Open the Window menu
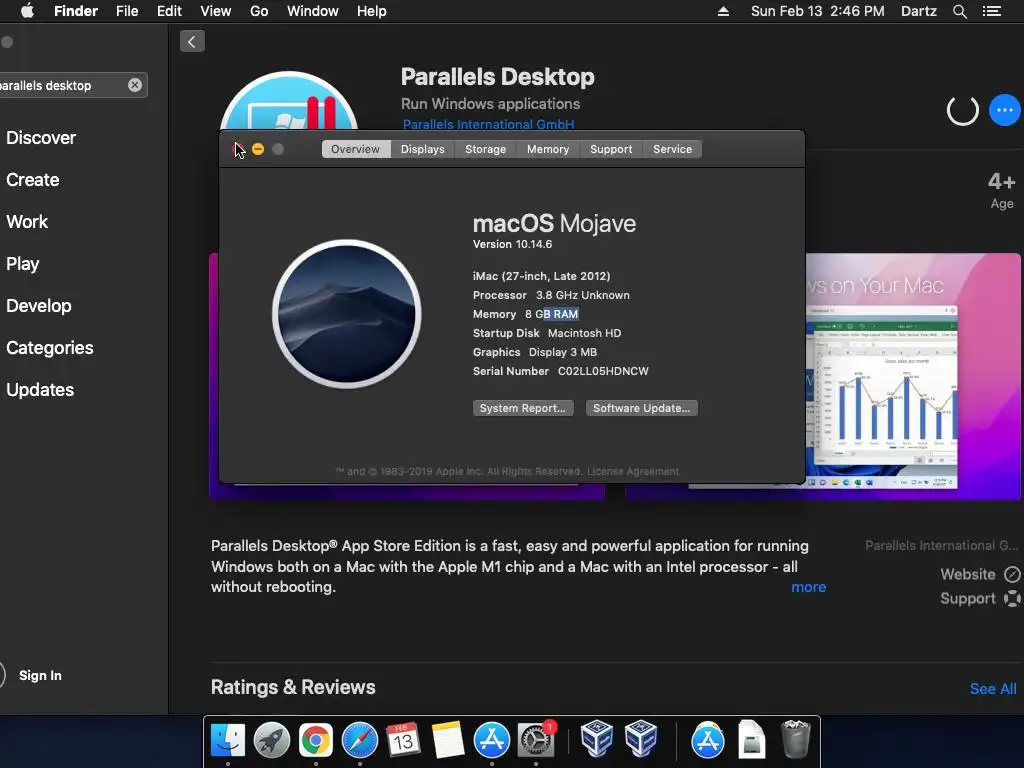Screen dimensions: 1024x768 [x=313, y=11]
